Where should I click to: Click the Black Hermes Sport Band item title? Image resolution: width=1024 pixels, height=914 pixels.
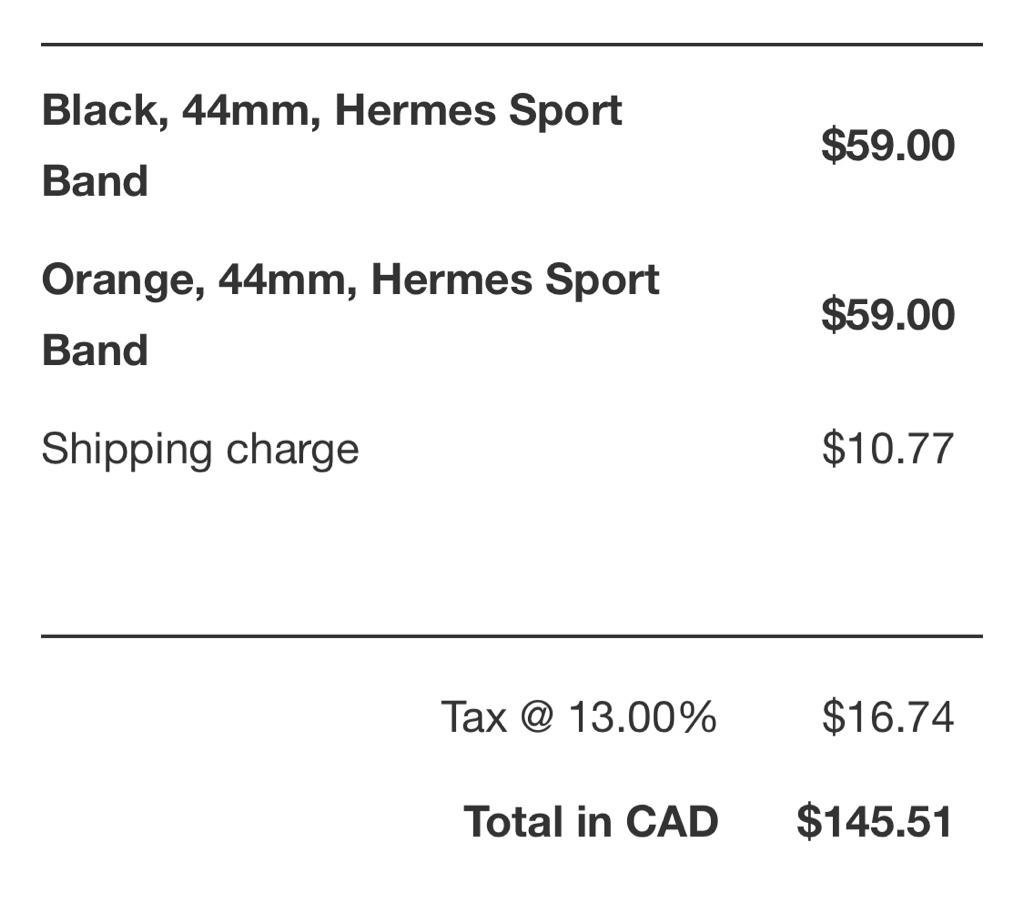[331, 111]
